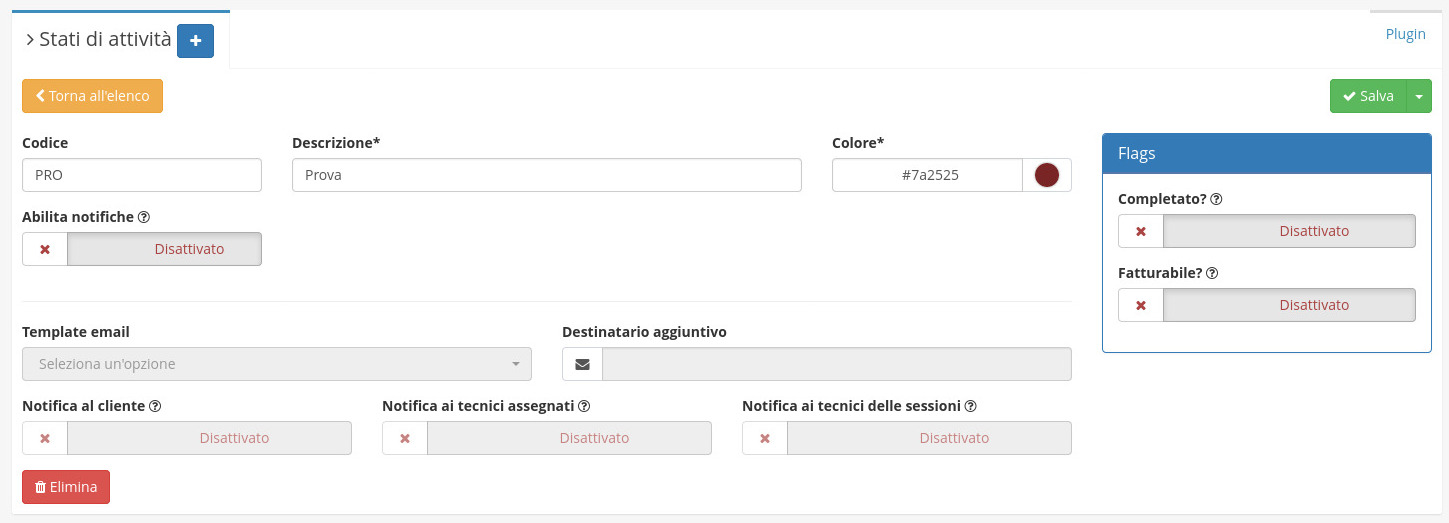The image size is (1449, 523).
Task: Toggle the Fatturabile? flag switch
Action: (x=1266, y=305)
